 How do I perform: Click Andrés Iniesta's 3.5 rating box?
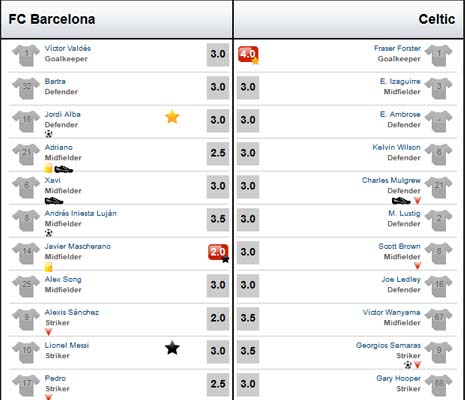pos(218,219)
